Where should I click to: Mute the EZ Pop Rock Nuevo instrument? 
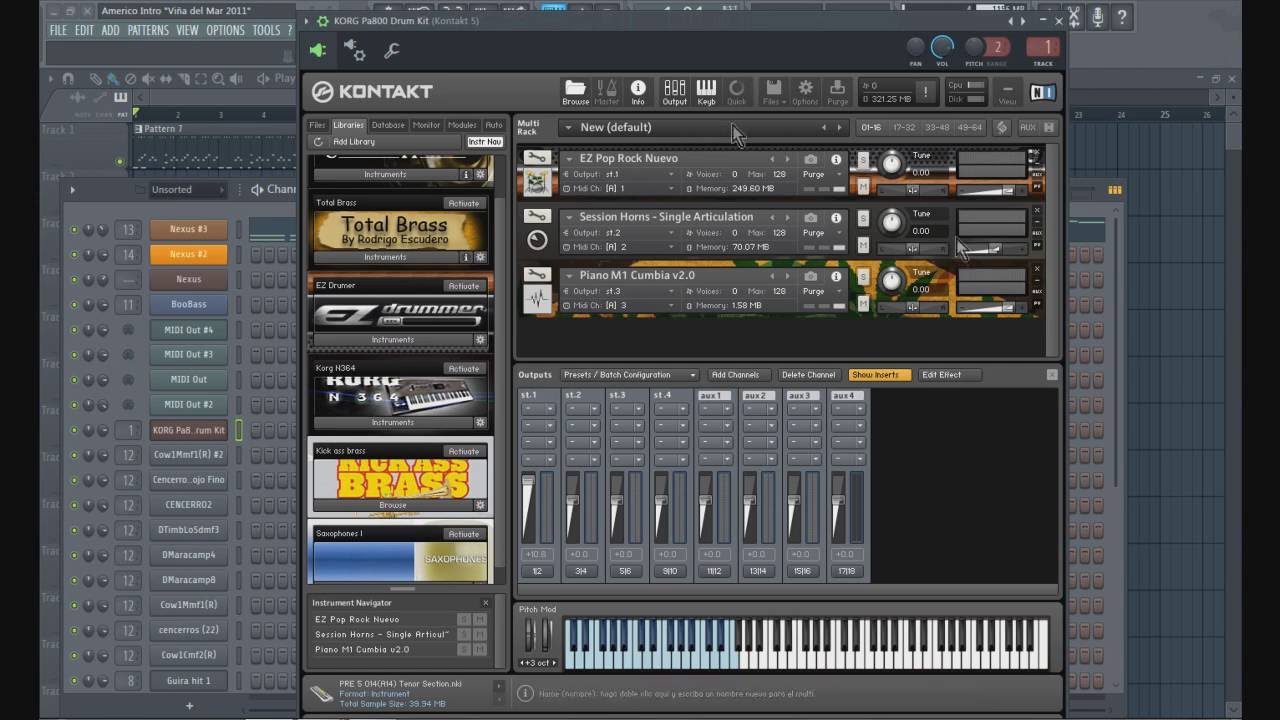pyautogui.click(x=863, y=186)
